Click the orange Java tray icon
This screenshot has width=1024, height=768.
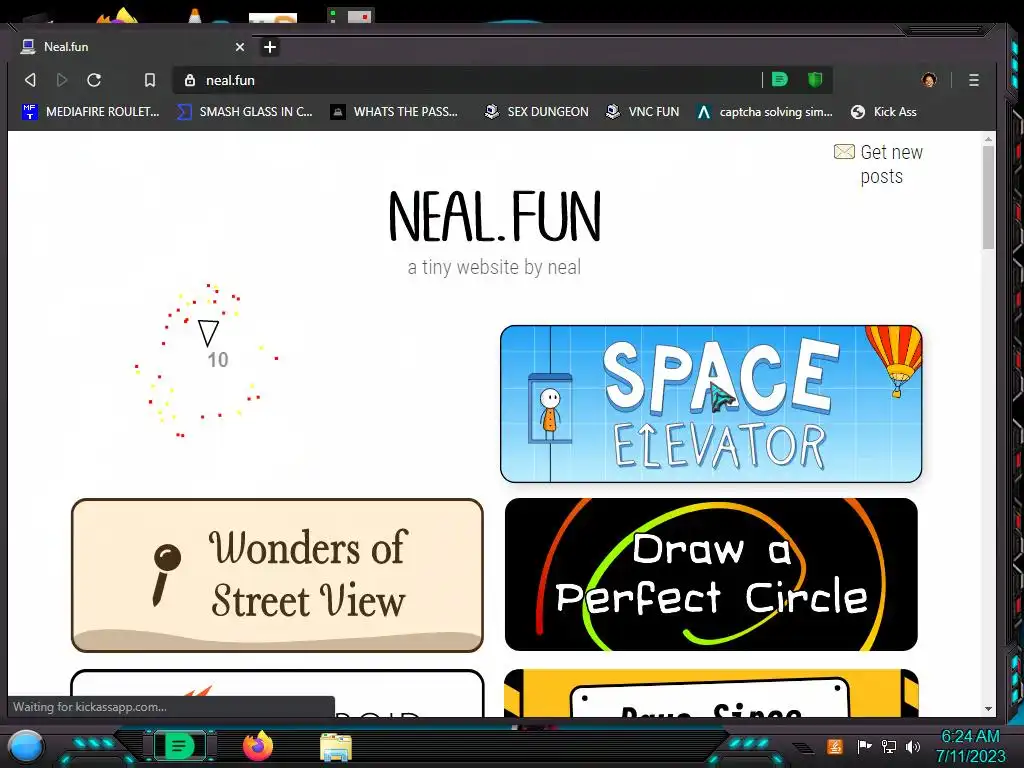[835, 746]
